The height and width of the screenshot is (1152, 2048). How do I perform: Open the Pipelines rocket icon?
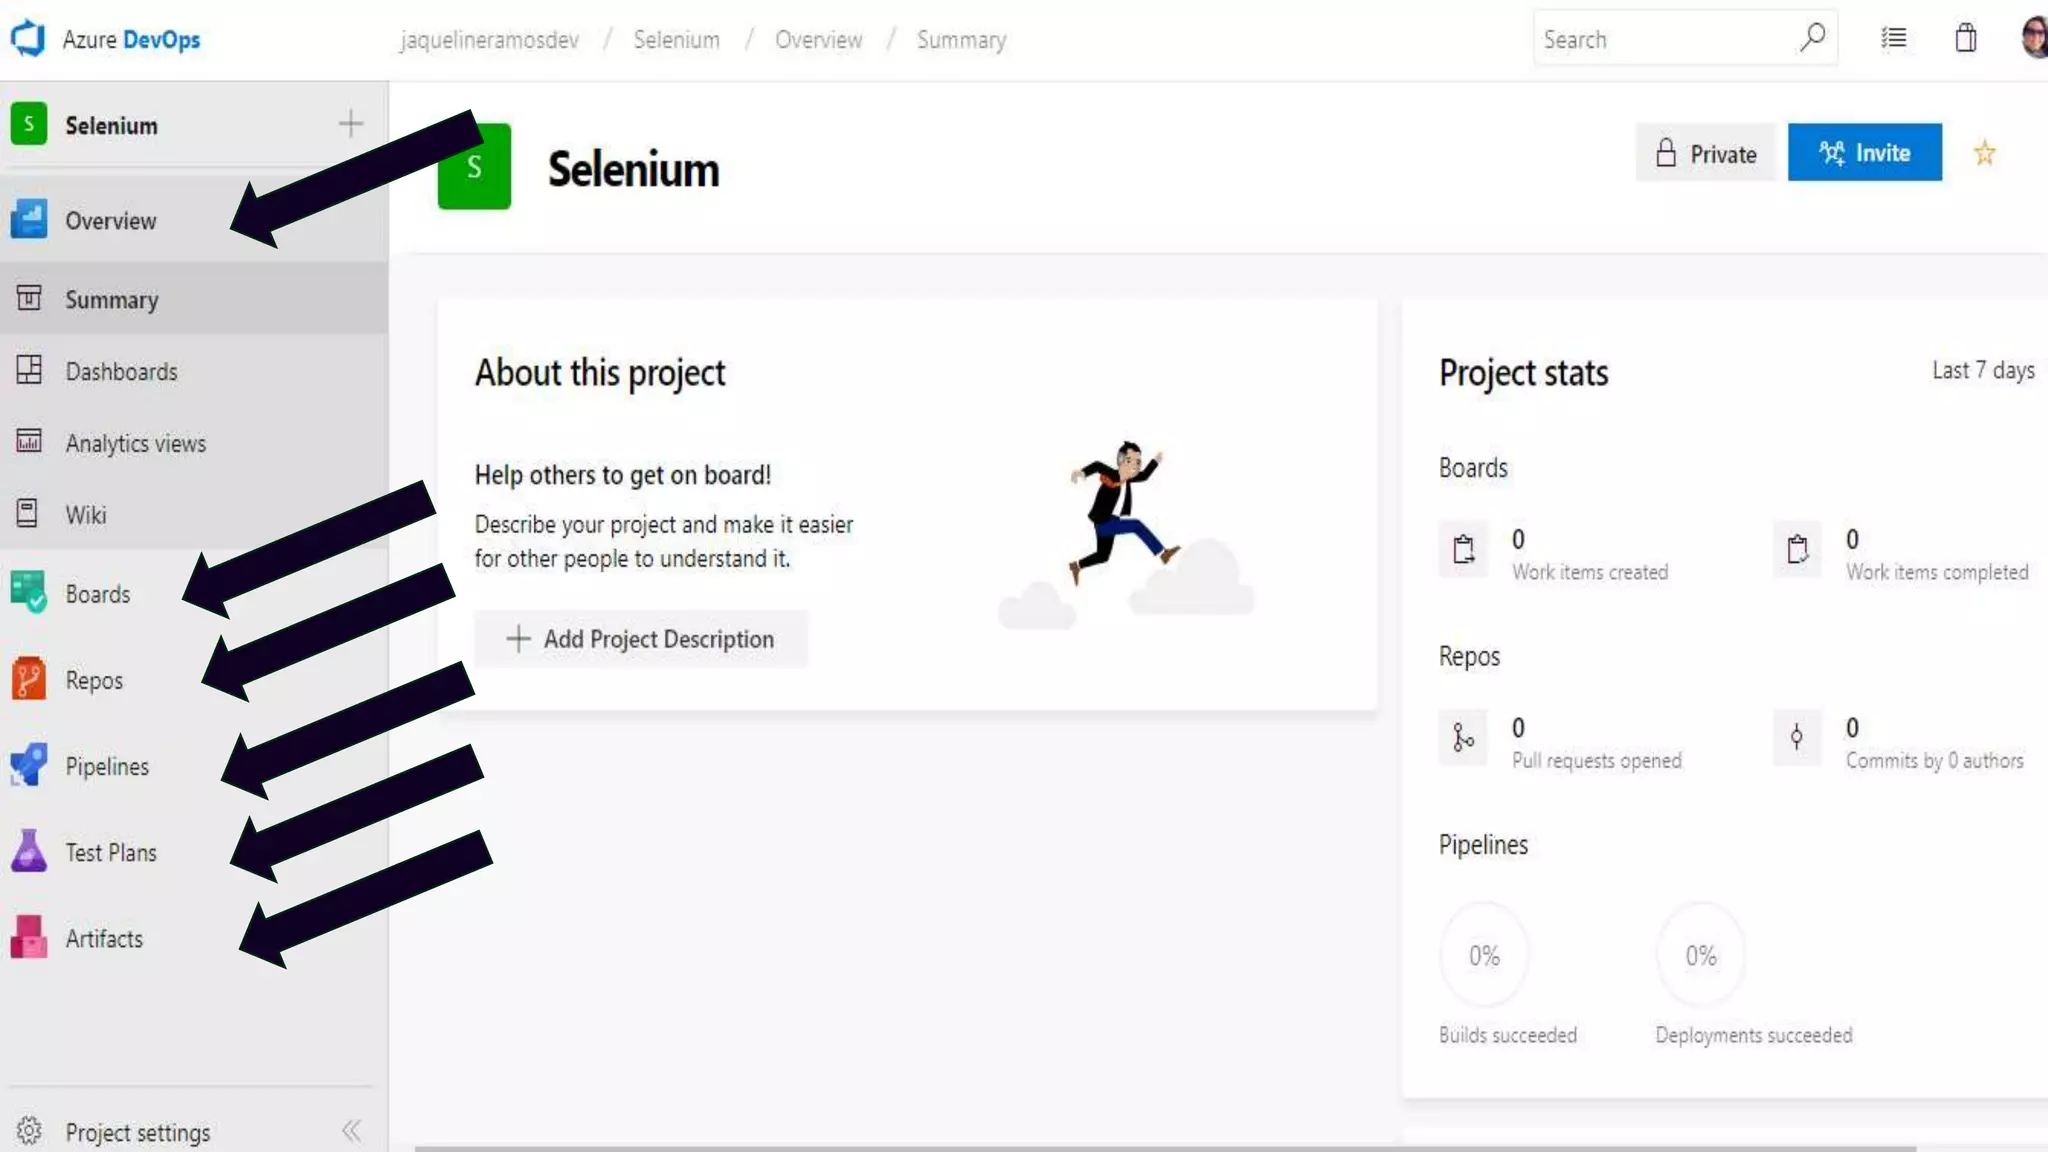[x=29, y=765]
